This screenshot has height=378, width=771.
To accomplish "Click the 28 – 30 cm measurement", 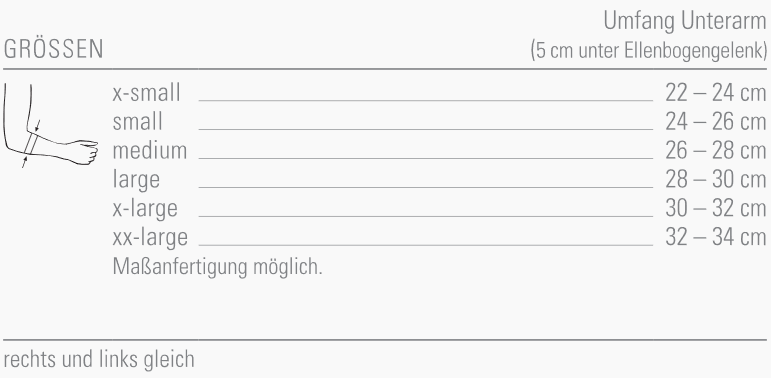I will tap(715, 179).
